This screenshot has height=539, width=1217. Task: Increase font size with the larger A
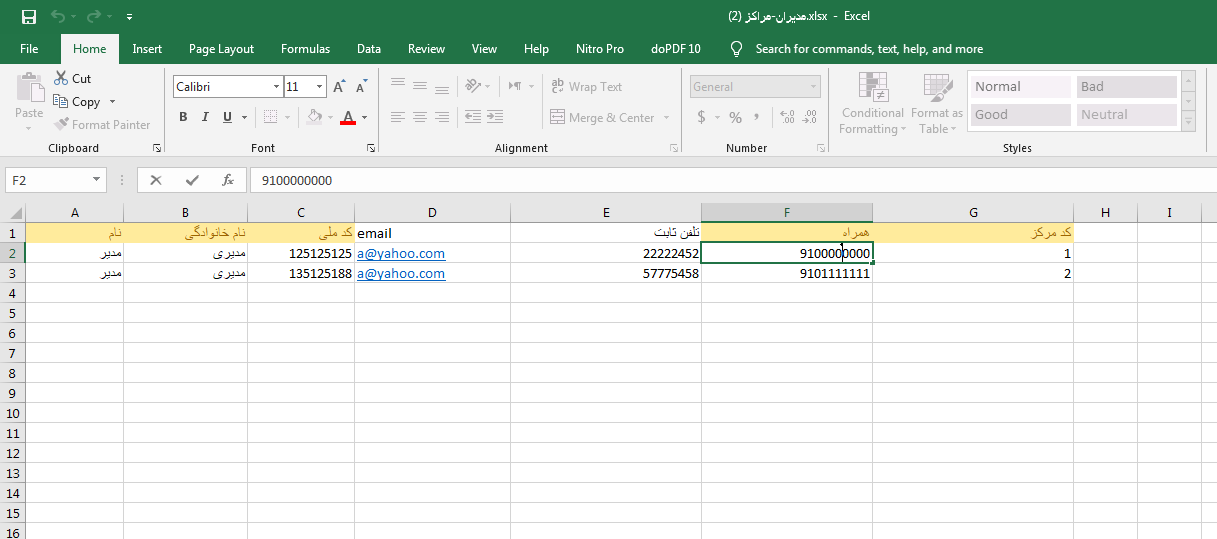click(339, 87)
